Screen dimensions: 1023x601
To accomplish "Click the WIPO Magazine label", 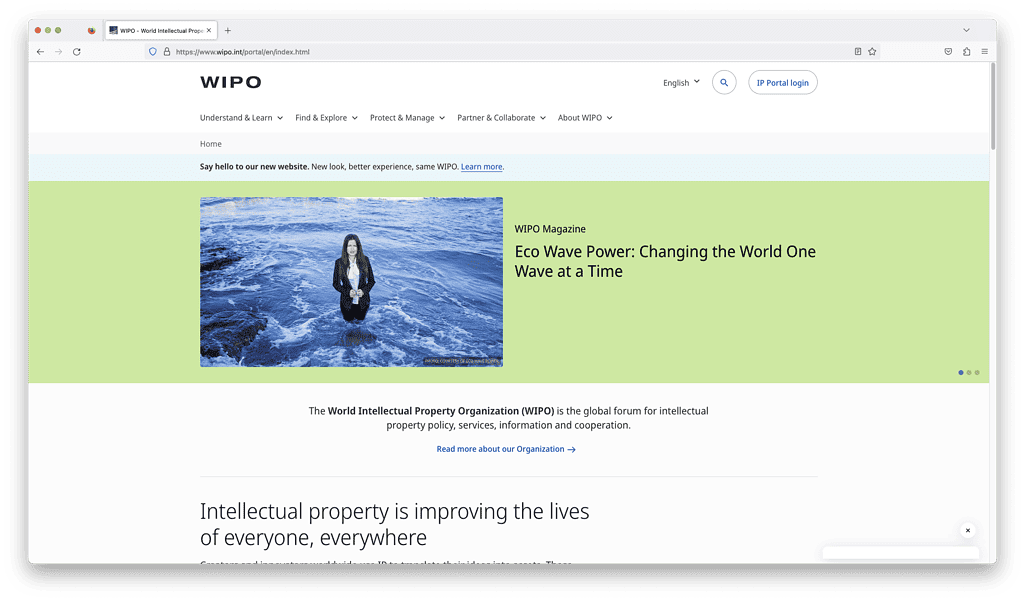I will 550,229.
